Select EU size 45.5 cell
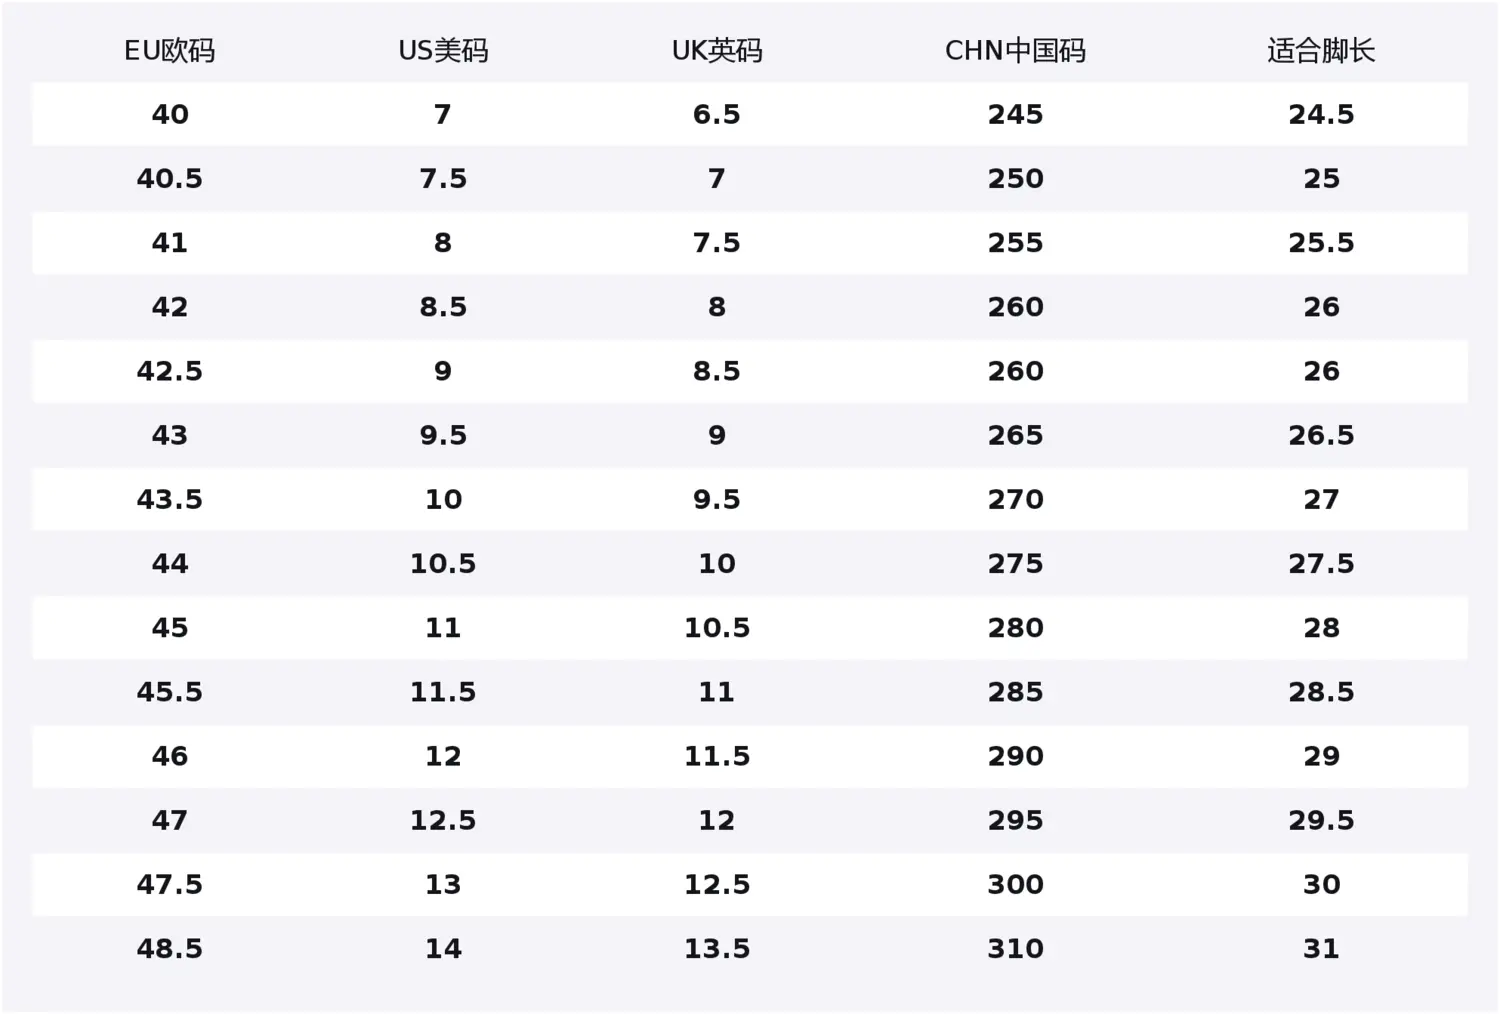The width and height of the screenshot is (1500, 1014). [x=170, y=691]
